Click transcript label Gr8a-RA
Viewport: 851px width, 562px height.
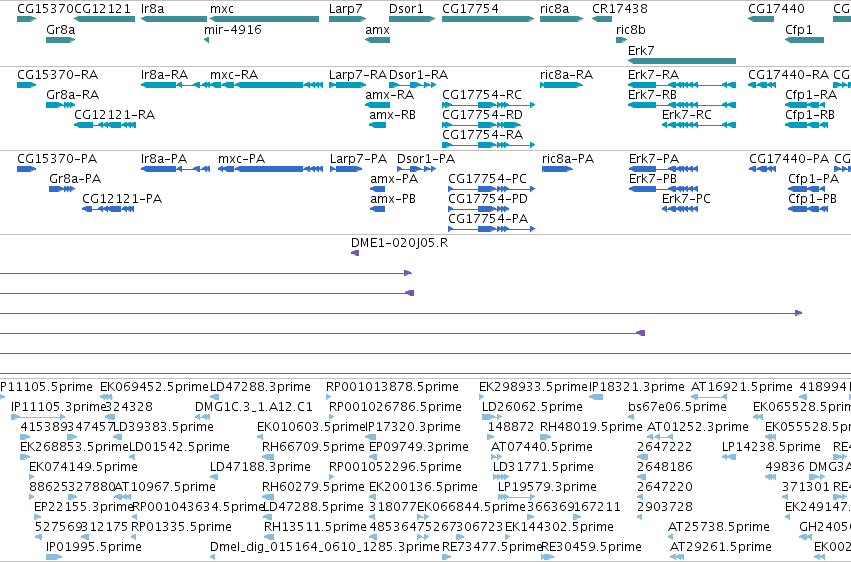[73, 95]
